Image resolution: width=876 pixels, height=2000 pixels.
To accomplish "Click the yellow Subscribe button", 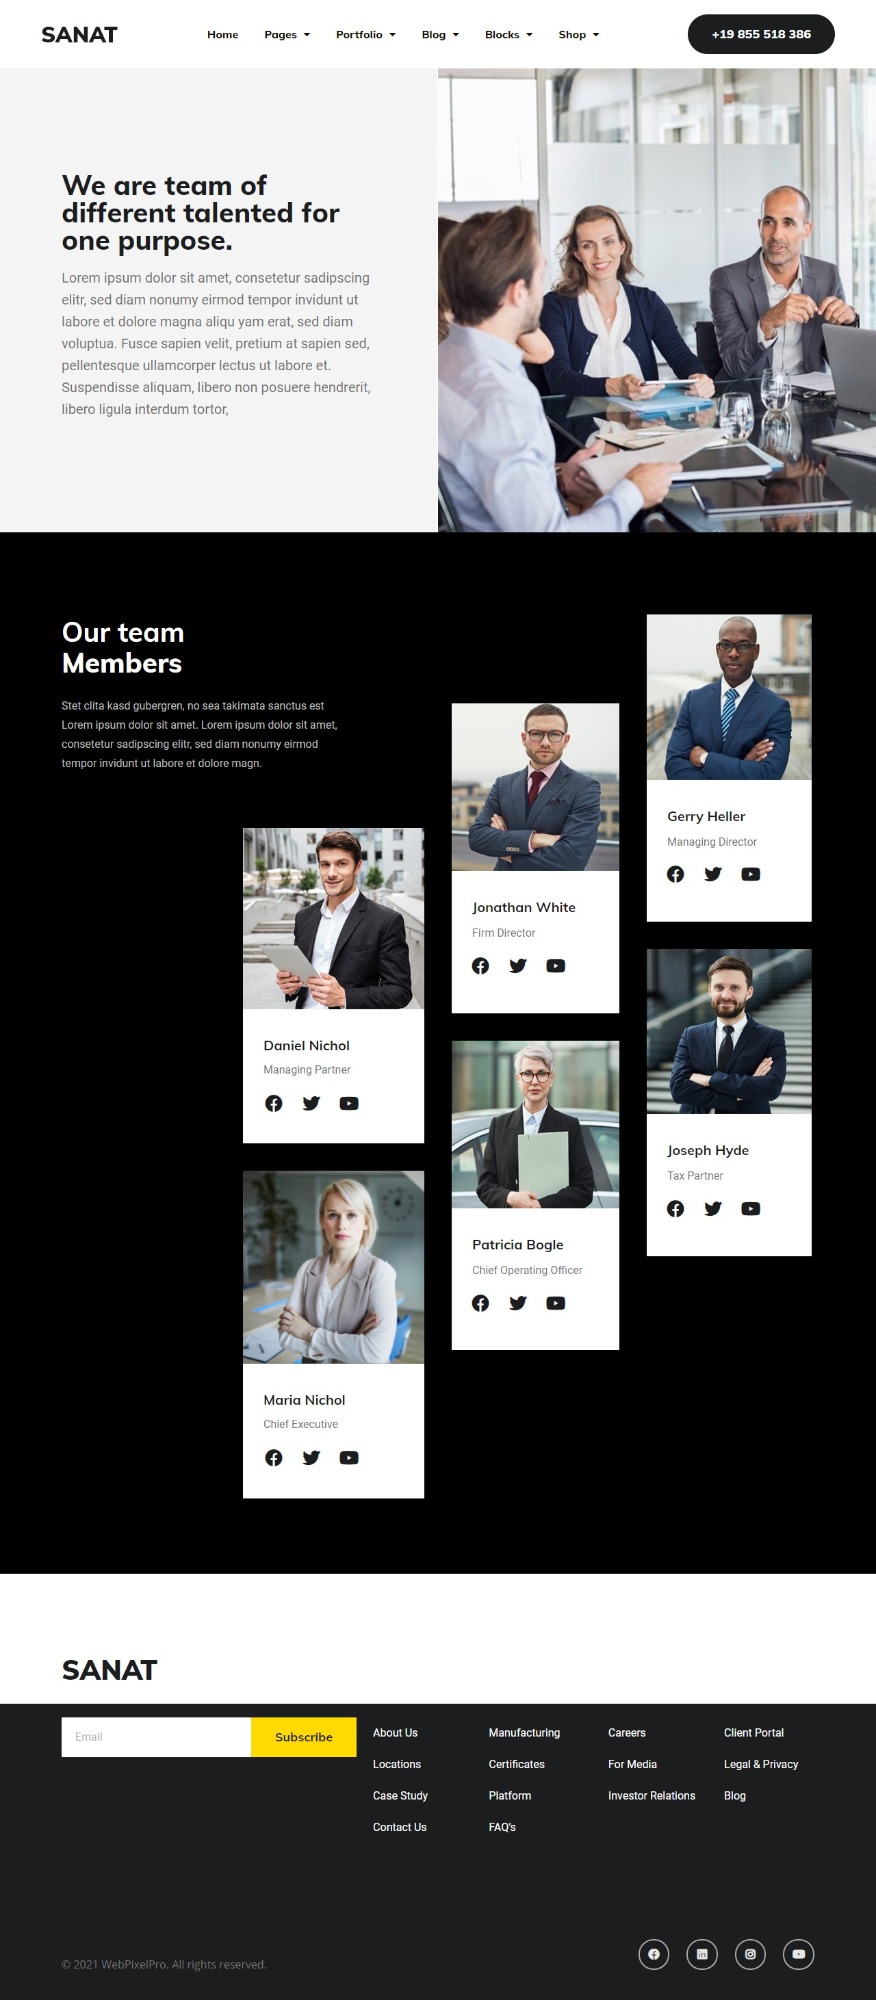I will [x=304, y=1737].
